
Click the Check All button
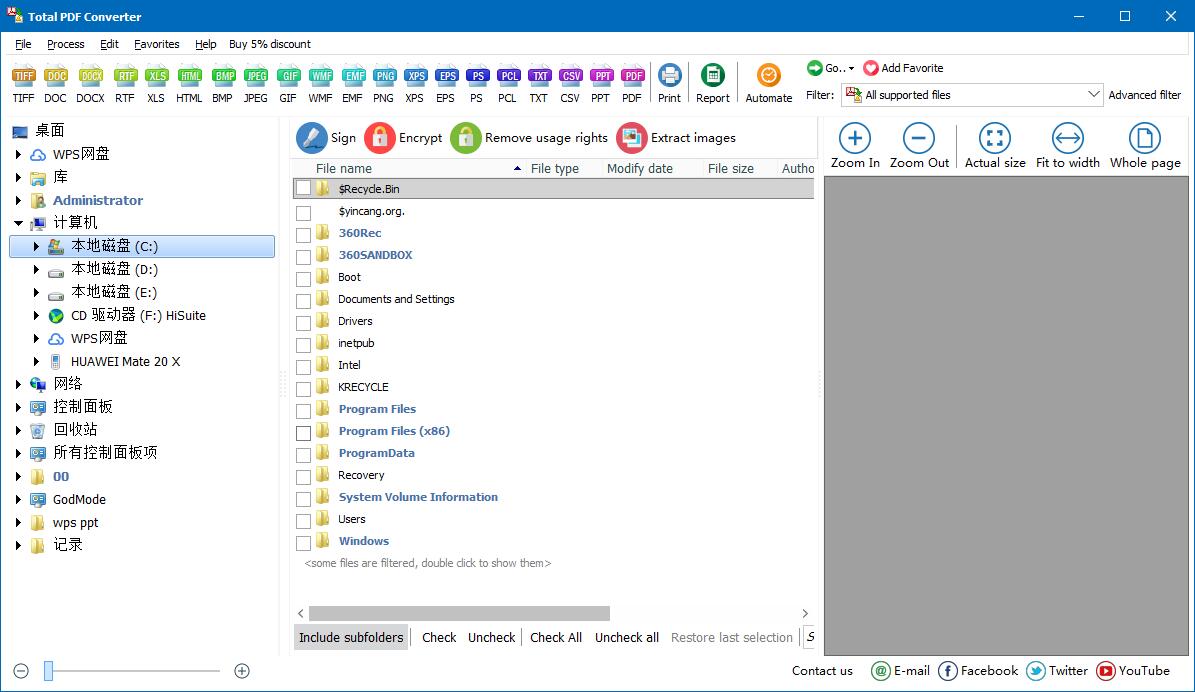(x=556, y=637)
